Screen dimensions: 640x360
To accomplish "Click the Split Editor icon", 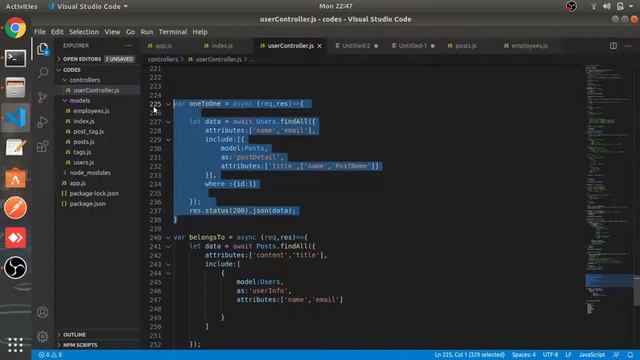I will pos(613,46).
